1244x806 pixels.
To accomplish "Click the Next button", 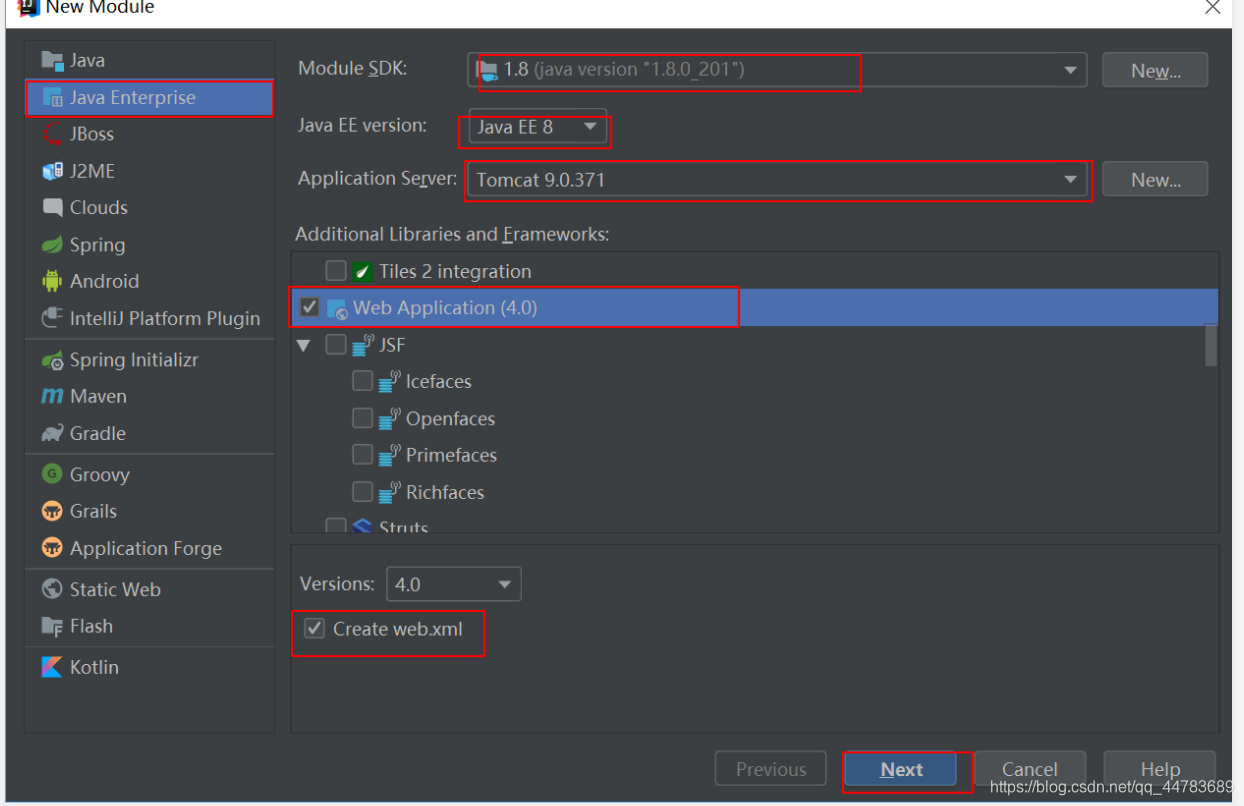I will click(x=901, y=769).
